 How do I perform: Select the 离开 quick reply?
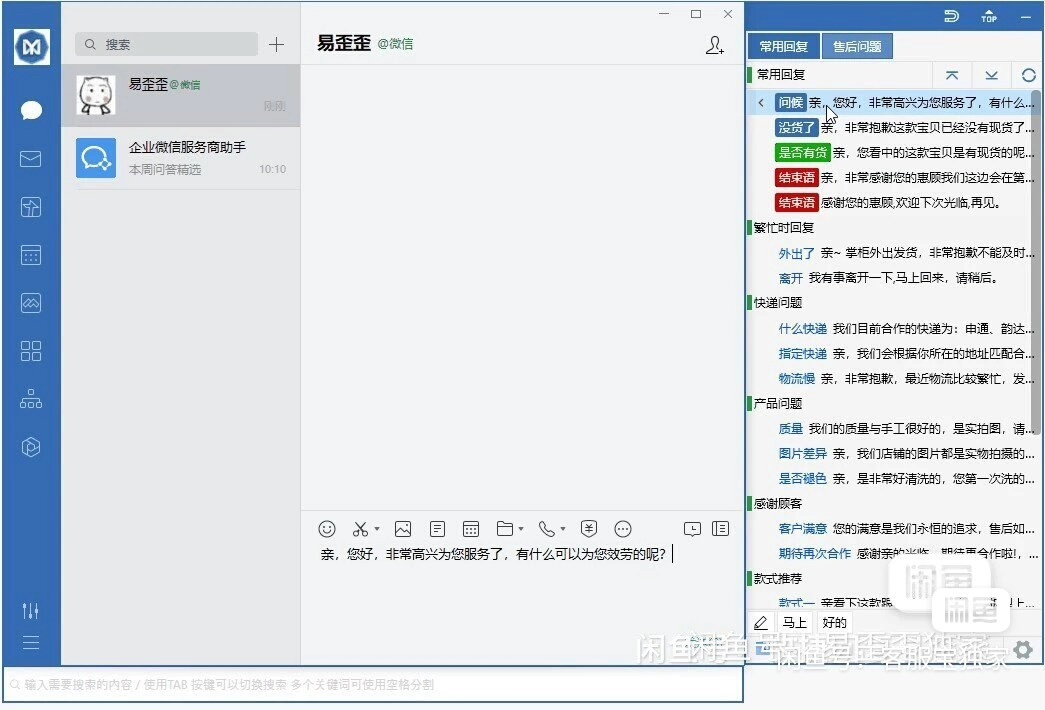click(890, 278)
